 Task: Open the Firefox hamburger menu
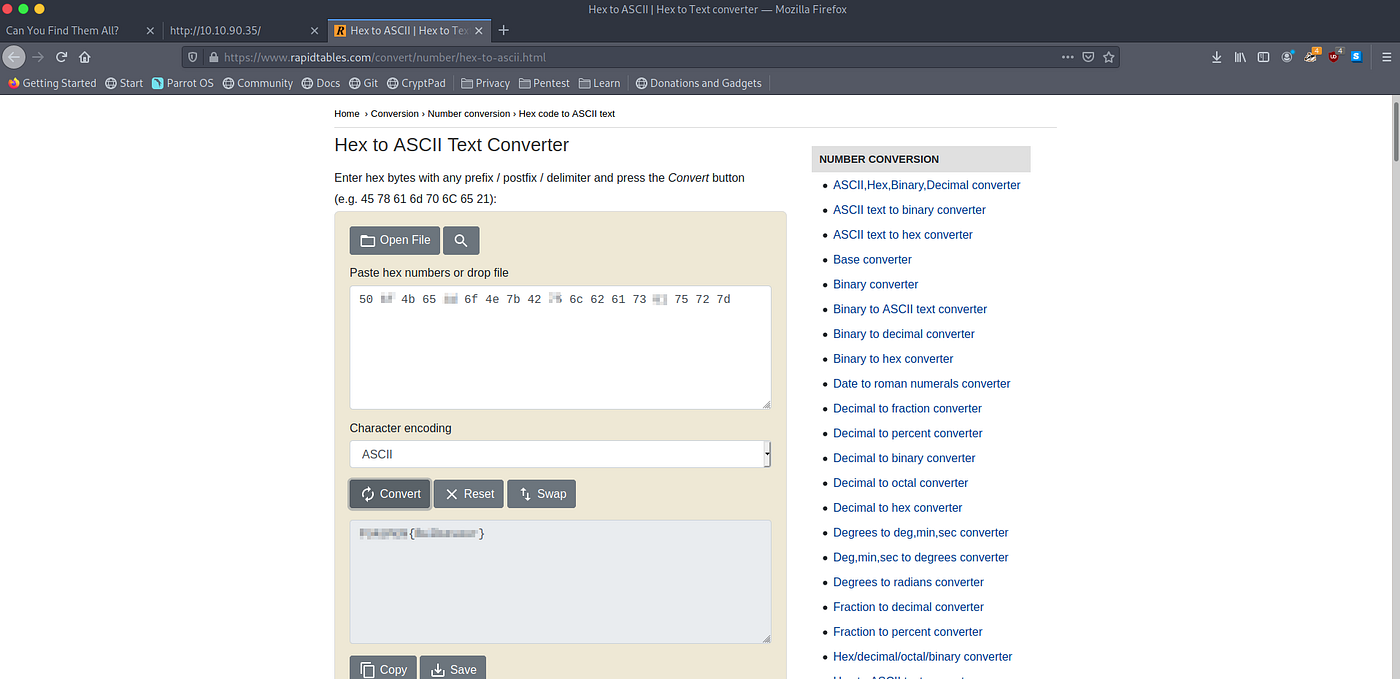tap(1386, 57)
